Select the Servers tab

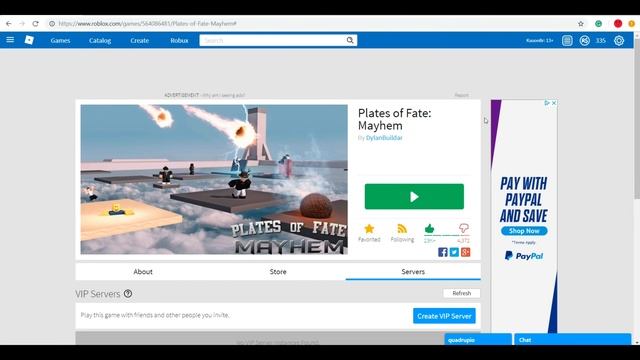pos(413,271)
